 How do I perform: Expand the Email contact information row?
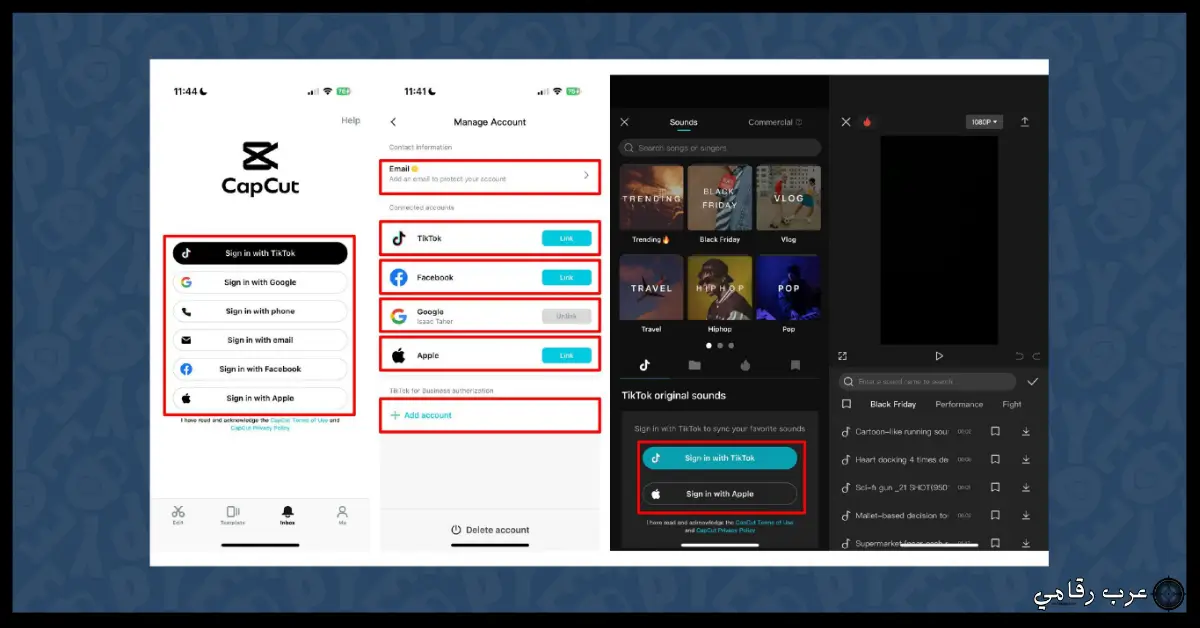489,176
